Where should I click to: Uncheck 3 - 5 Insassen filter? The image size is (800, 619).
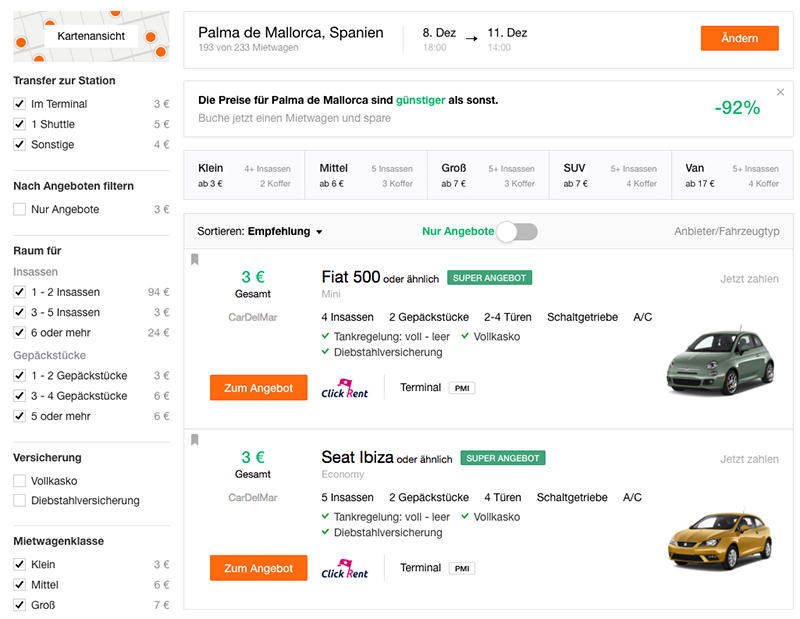point(19,312)
